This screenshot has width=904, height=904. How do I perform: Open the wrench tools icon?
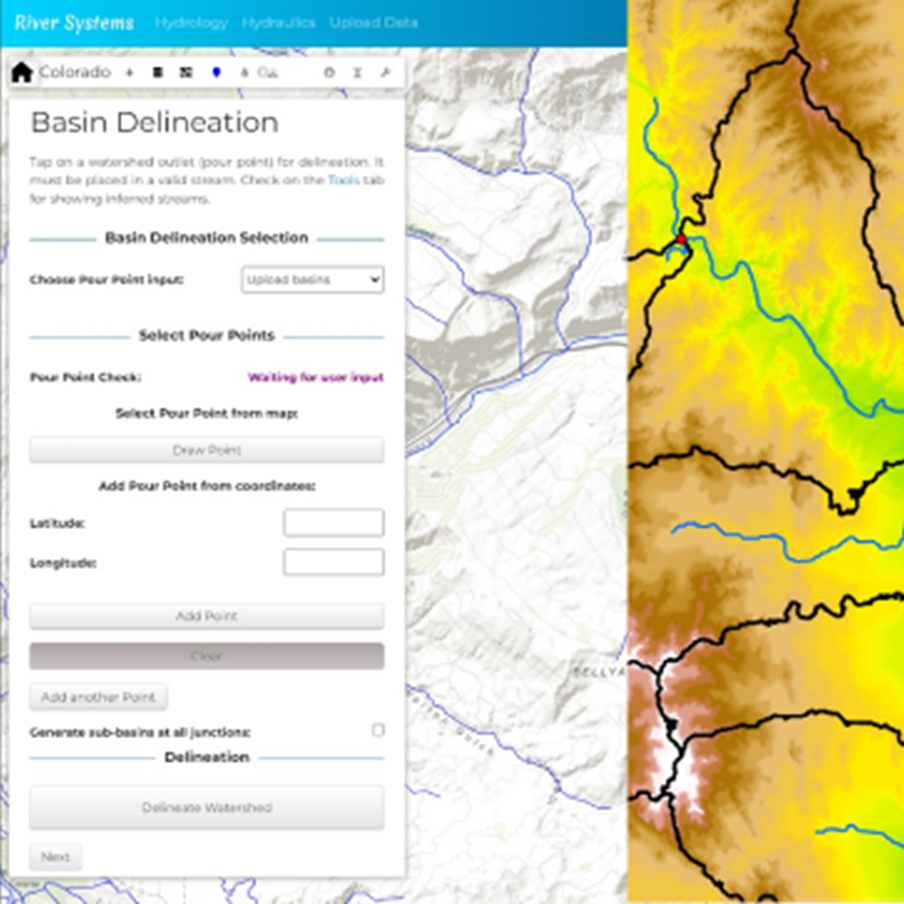tap(384, 73)
